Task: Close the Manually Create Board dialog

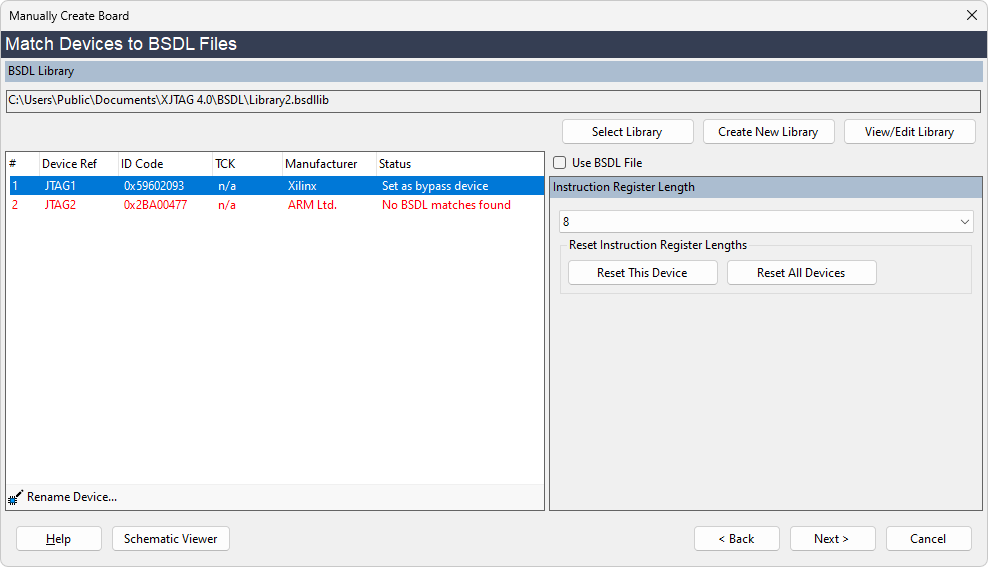Action: click(x=971, y=16)
